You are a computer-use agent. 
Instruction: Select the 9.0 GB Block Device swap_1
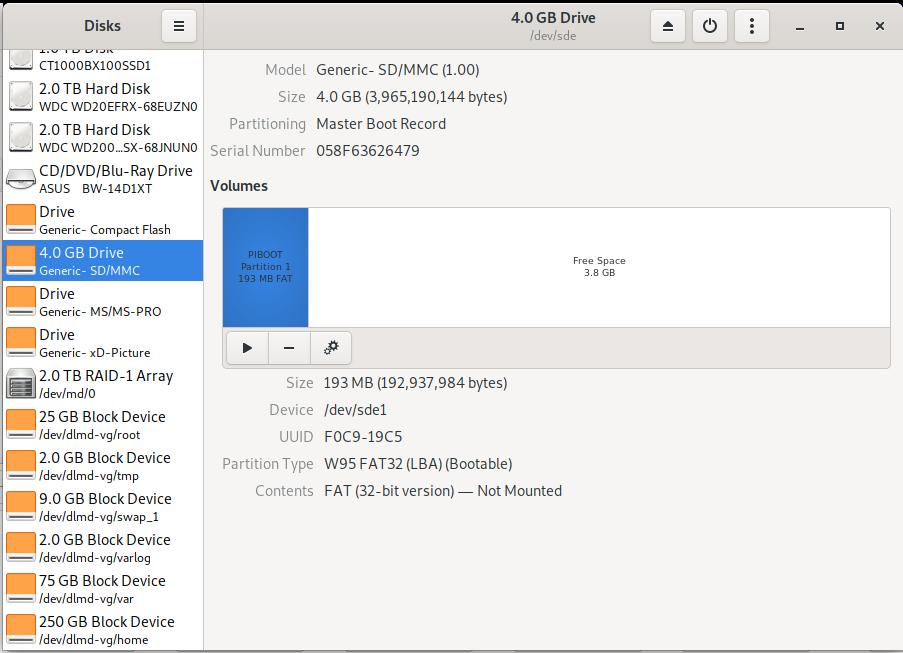click(103, 506)
